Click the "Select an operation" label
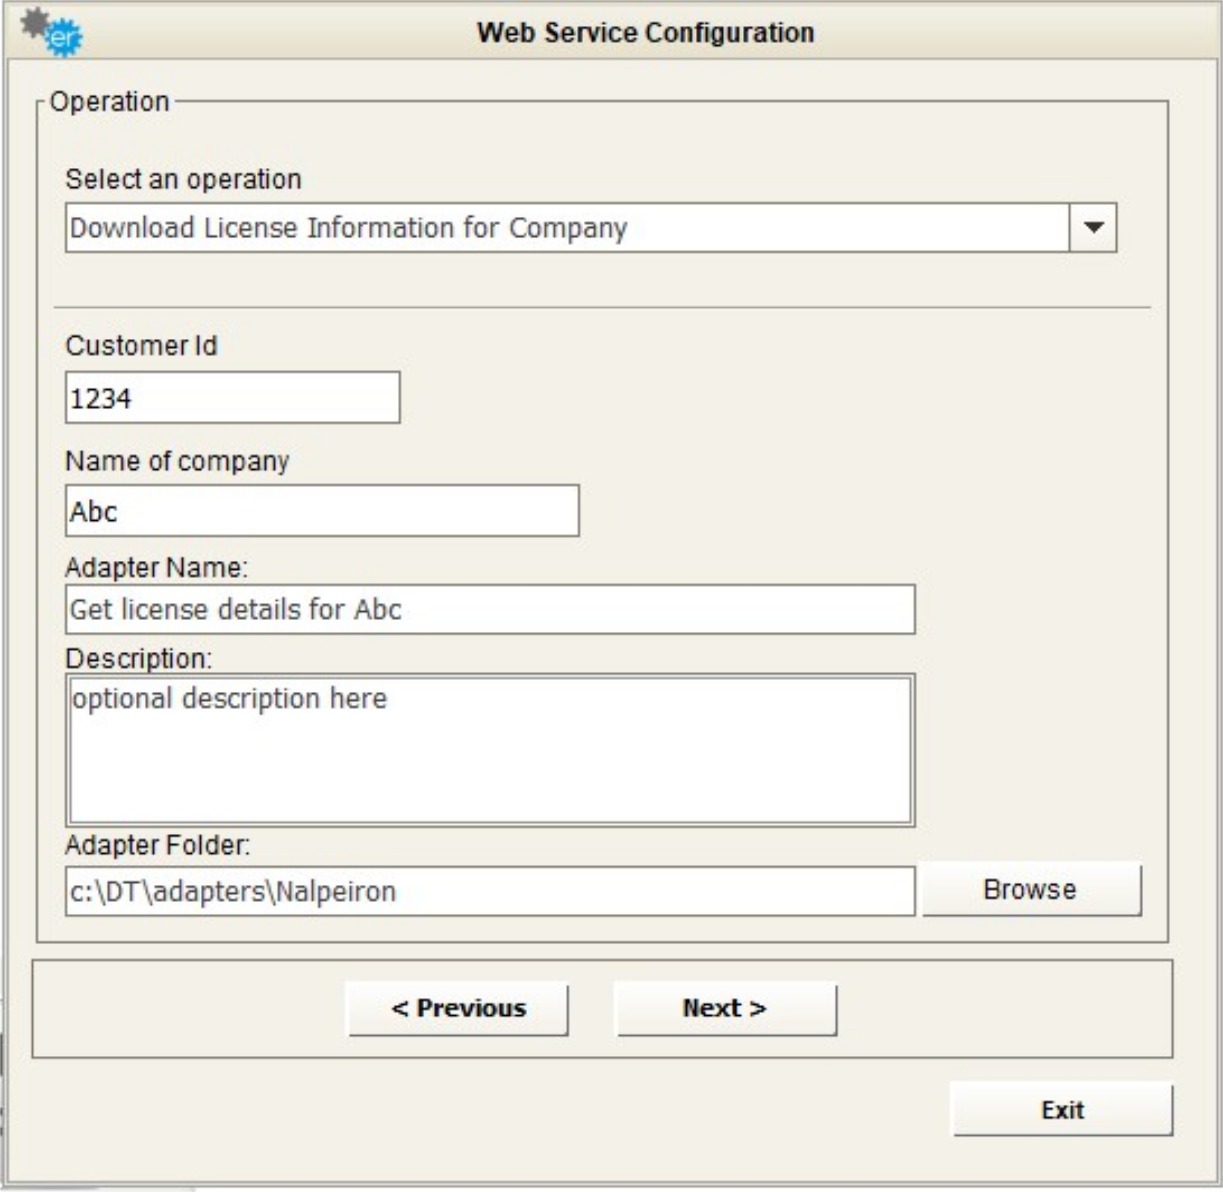The image size is (1223, 1192). click(x=183, y=179)
